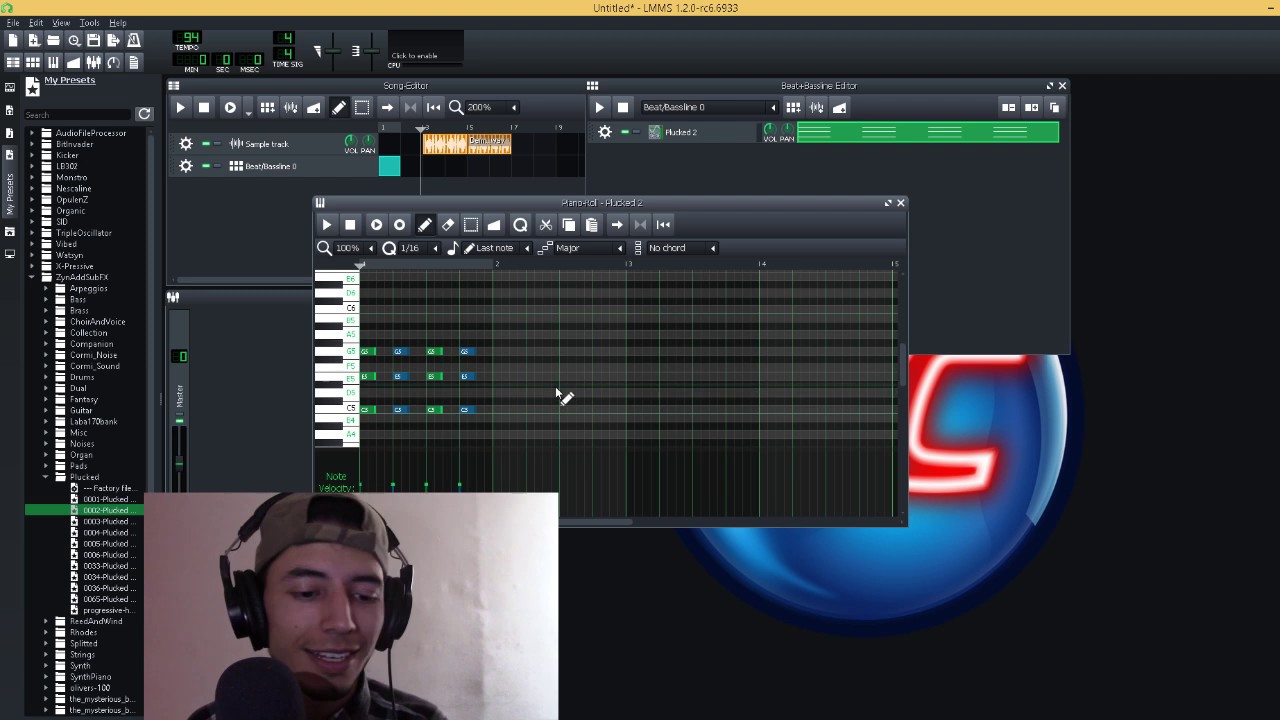The width and height of the screenshot is (1280, 720).
Task: Open the scale dropdown showing Major
Action: click(589, 248)
